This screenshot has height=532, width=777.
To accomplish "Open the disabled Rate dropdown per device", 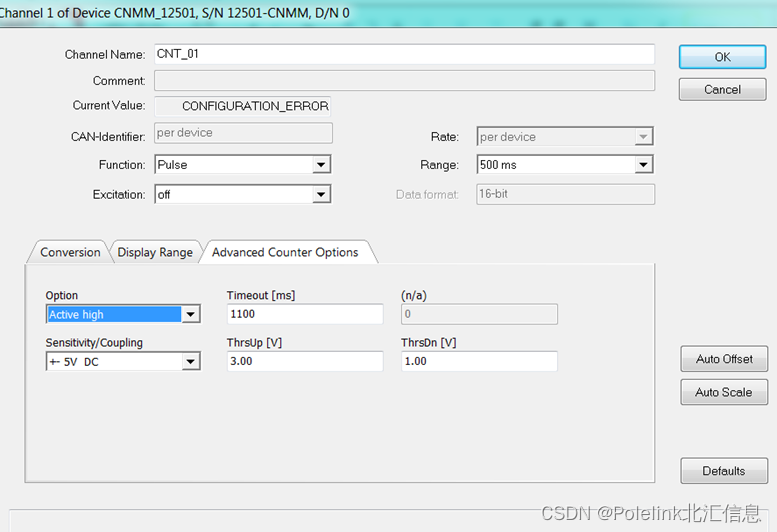I will [x=565, y=137].
